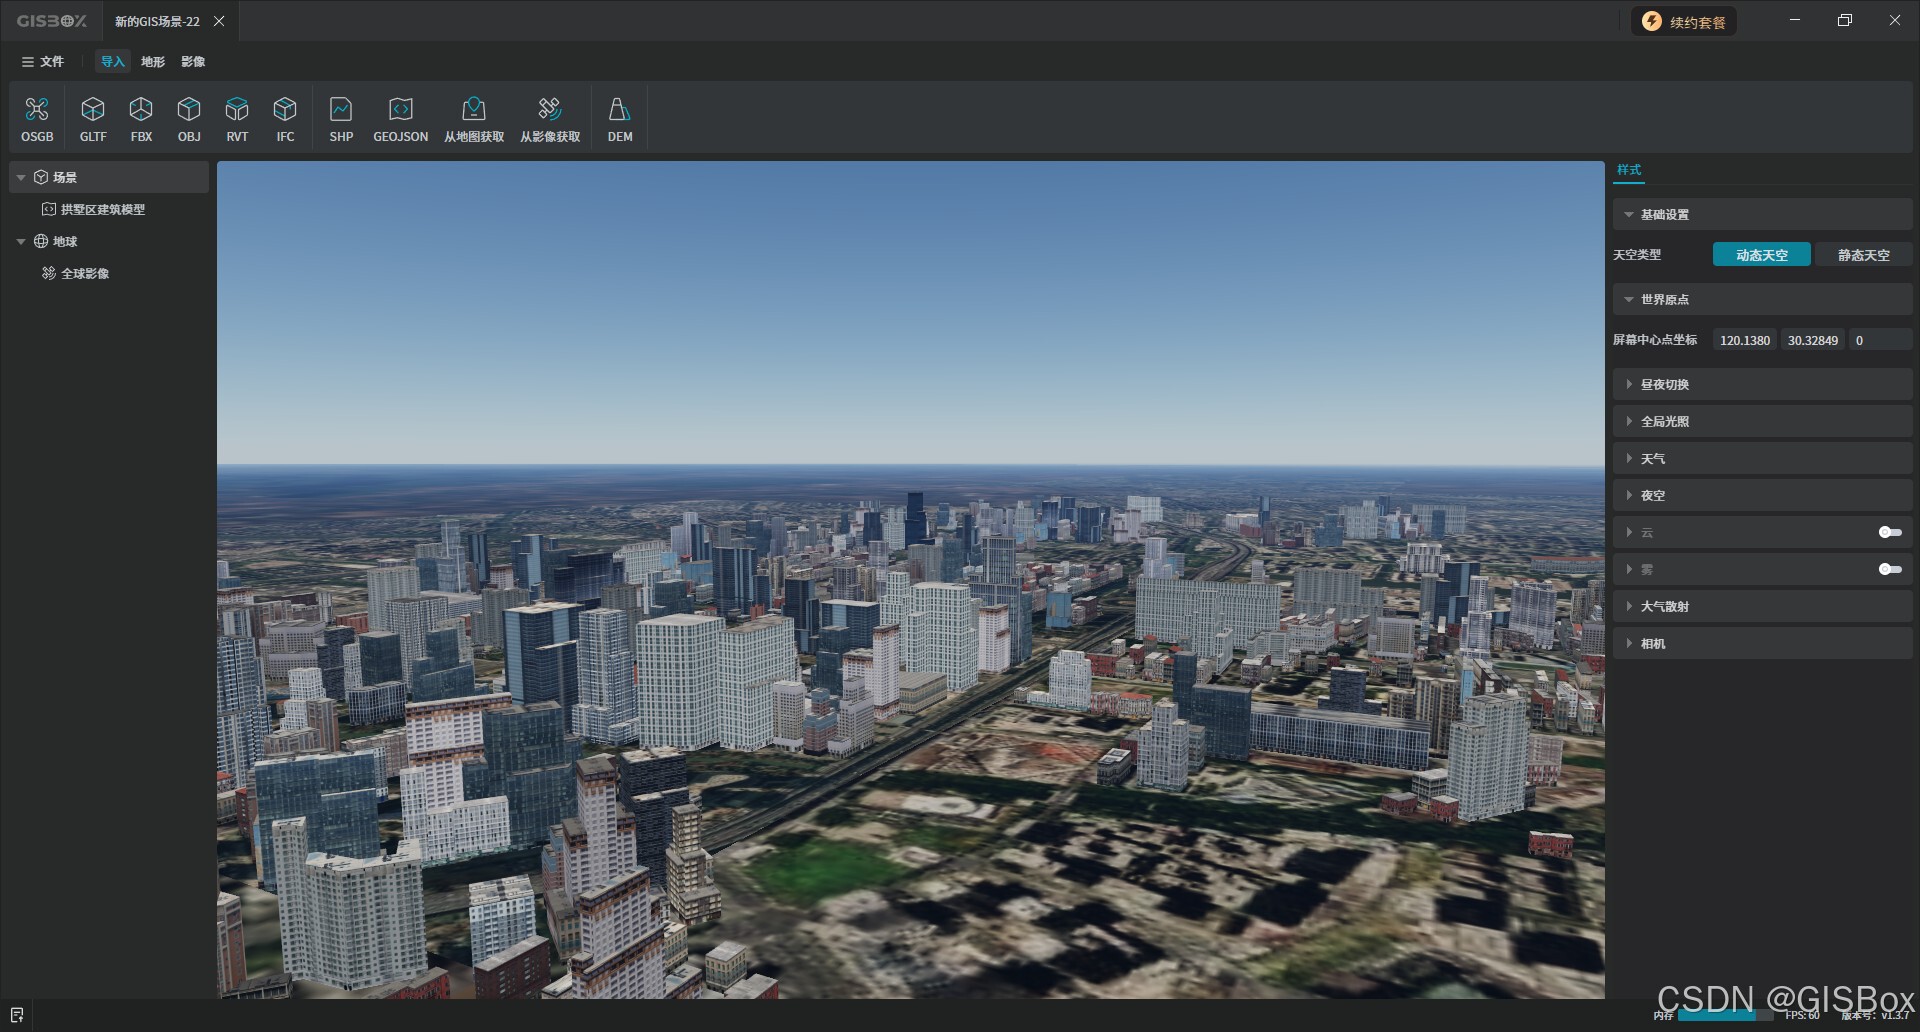Screen dimensions: 1920x1032
Task: Select 静态天空 sky type
Action: (x=1863, y=255)
